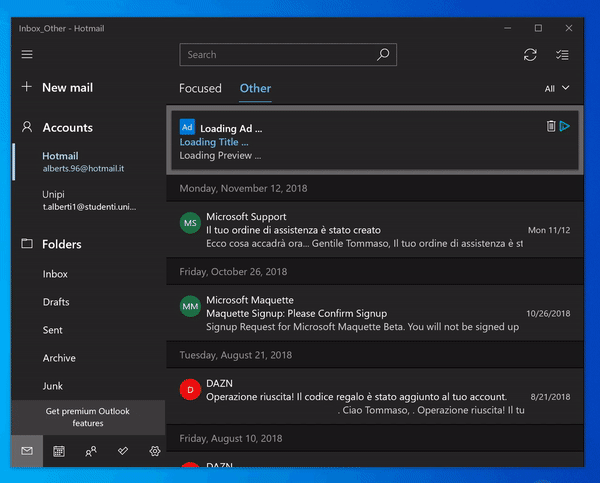The width and height of the screenshot is (600, 483).
Task: Open Settings gear icon
Action: [155, 451]
